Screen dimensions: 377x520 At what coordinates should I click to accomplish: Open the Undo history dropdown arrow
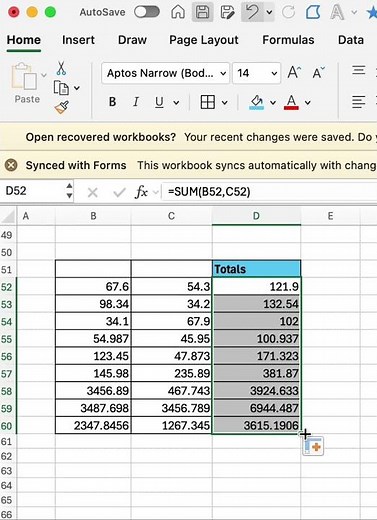[269, 12]
